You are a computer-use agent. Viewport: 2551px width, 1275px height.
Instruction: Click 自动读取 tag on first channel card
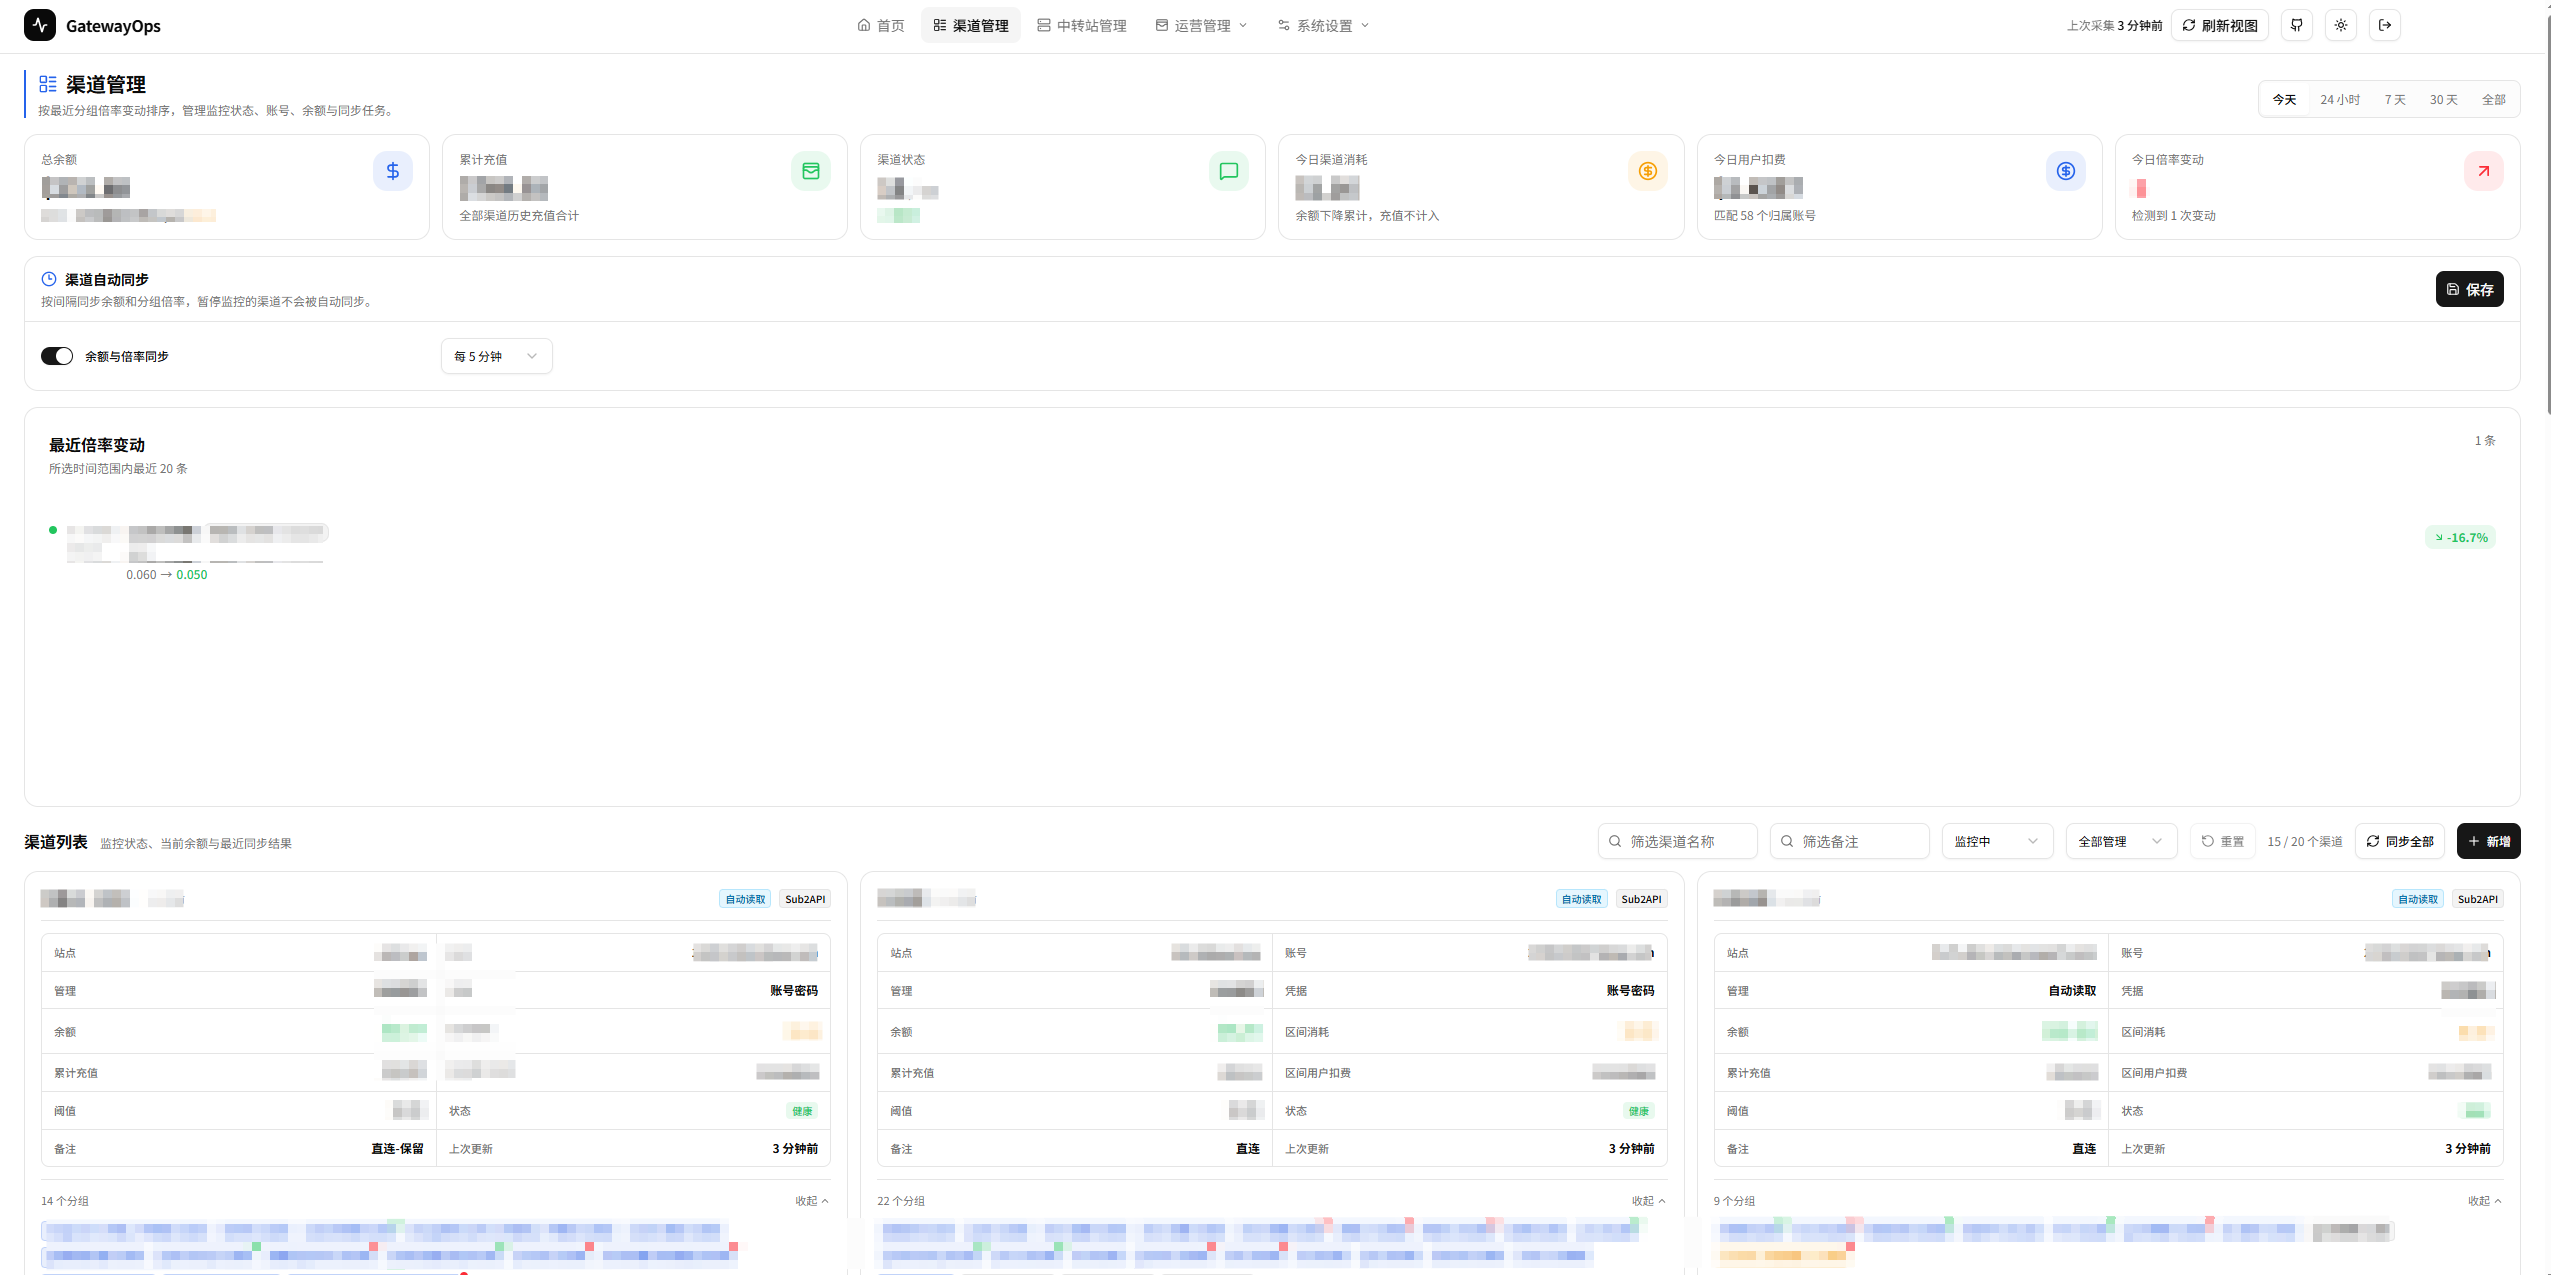(745, 899)
